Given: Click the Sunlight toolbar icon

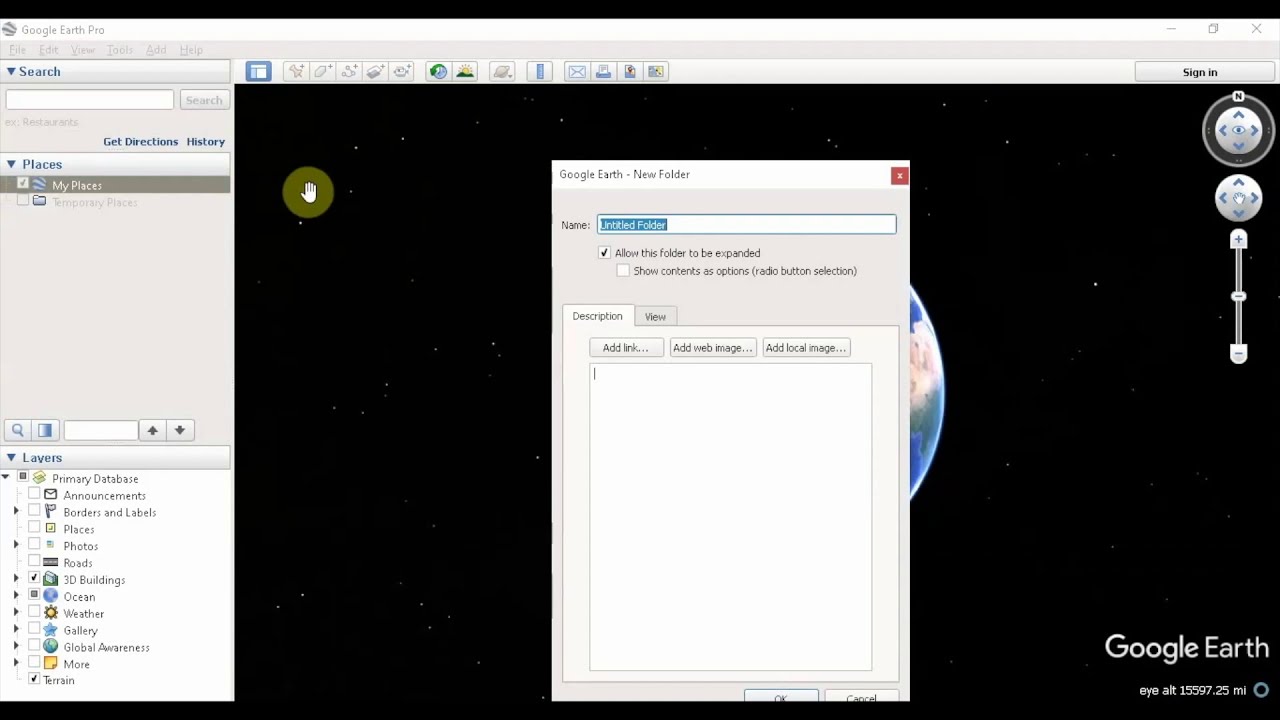Looking at the screenshot, I should 465,71.
